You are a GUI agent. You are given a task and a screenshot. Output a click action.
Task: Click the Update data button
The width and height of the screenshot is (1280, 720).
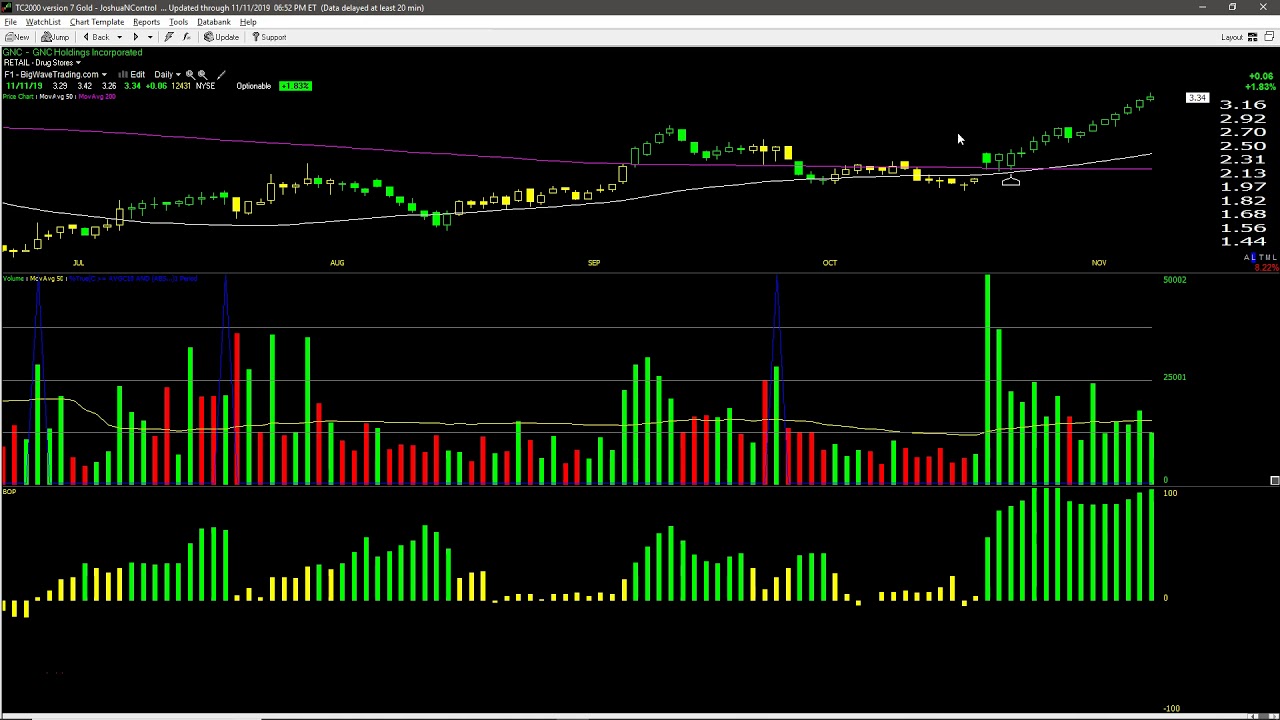click(221, 37)
